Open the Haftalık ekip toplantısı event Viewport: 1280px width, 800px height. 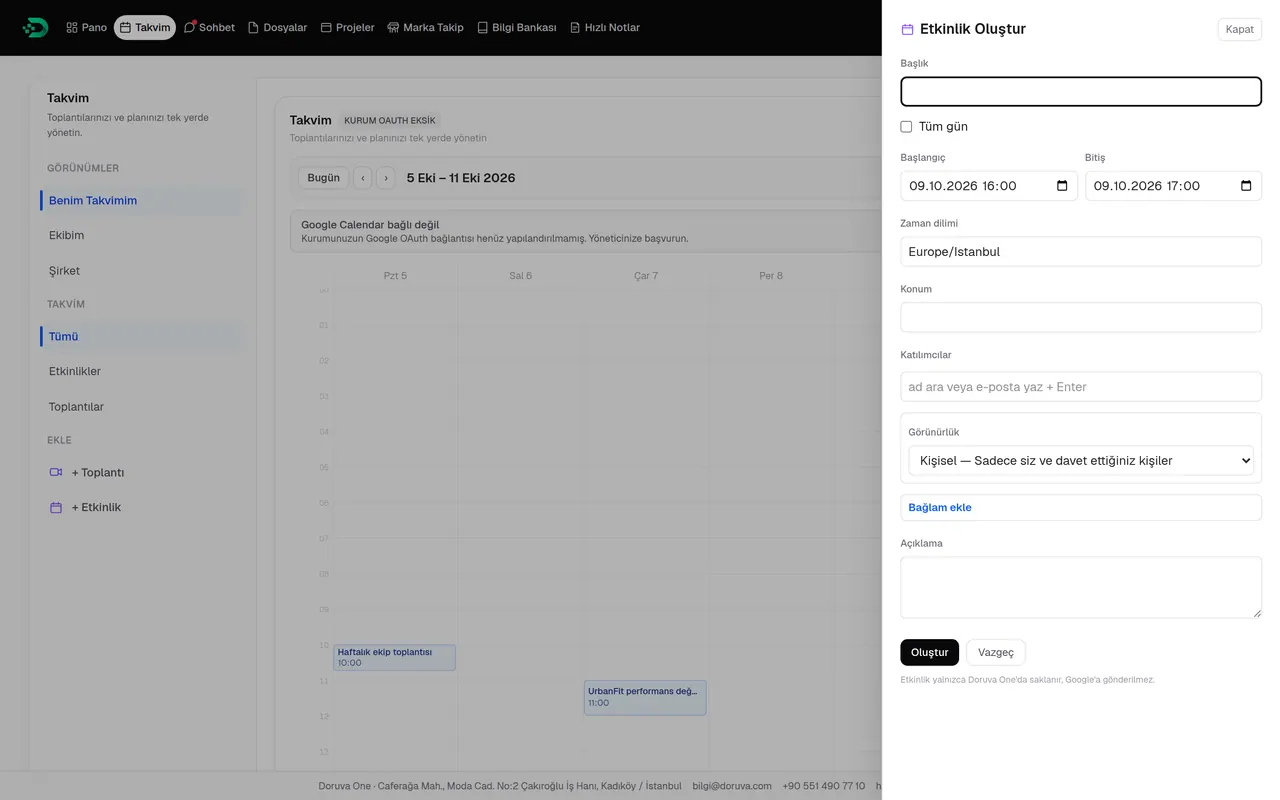(x=394, y=657)
